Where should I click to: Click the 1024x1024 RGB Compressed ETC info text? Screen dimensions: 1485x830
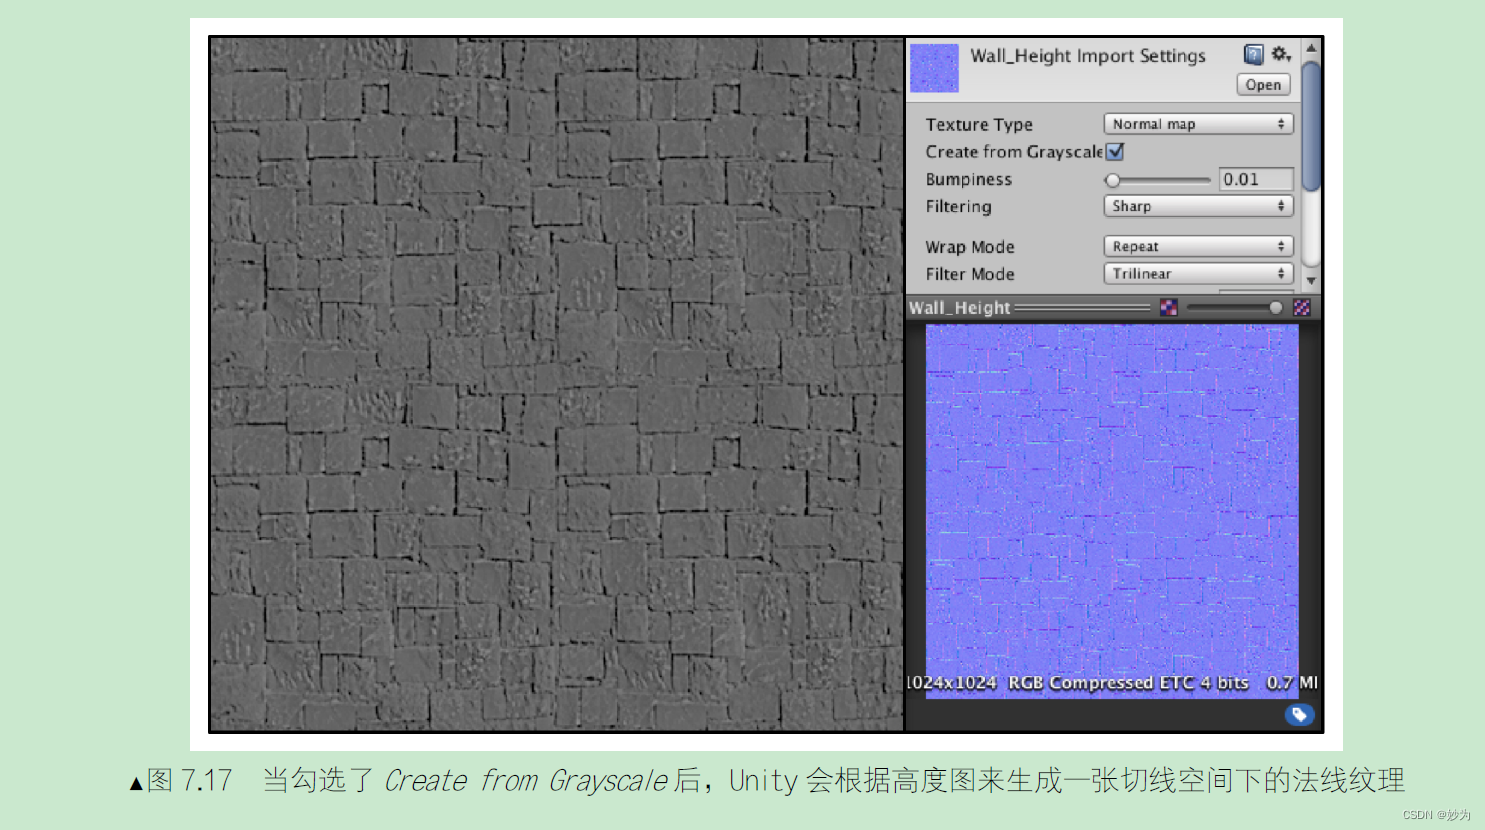pyautogui.click(x=1112, y=683)
